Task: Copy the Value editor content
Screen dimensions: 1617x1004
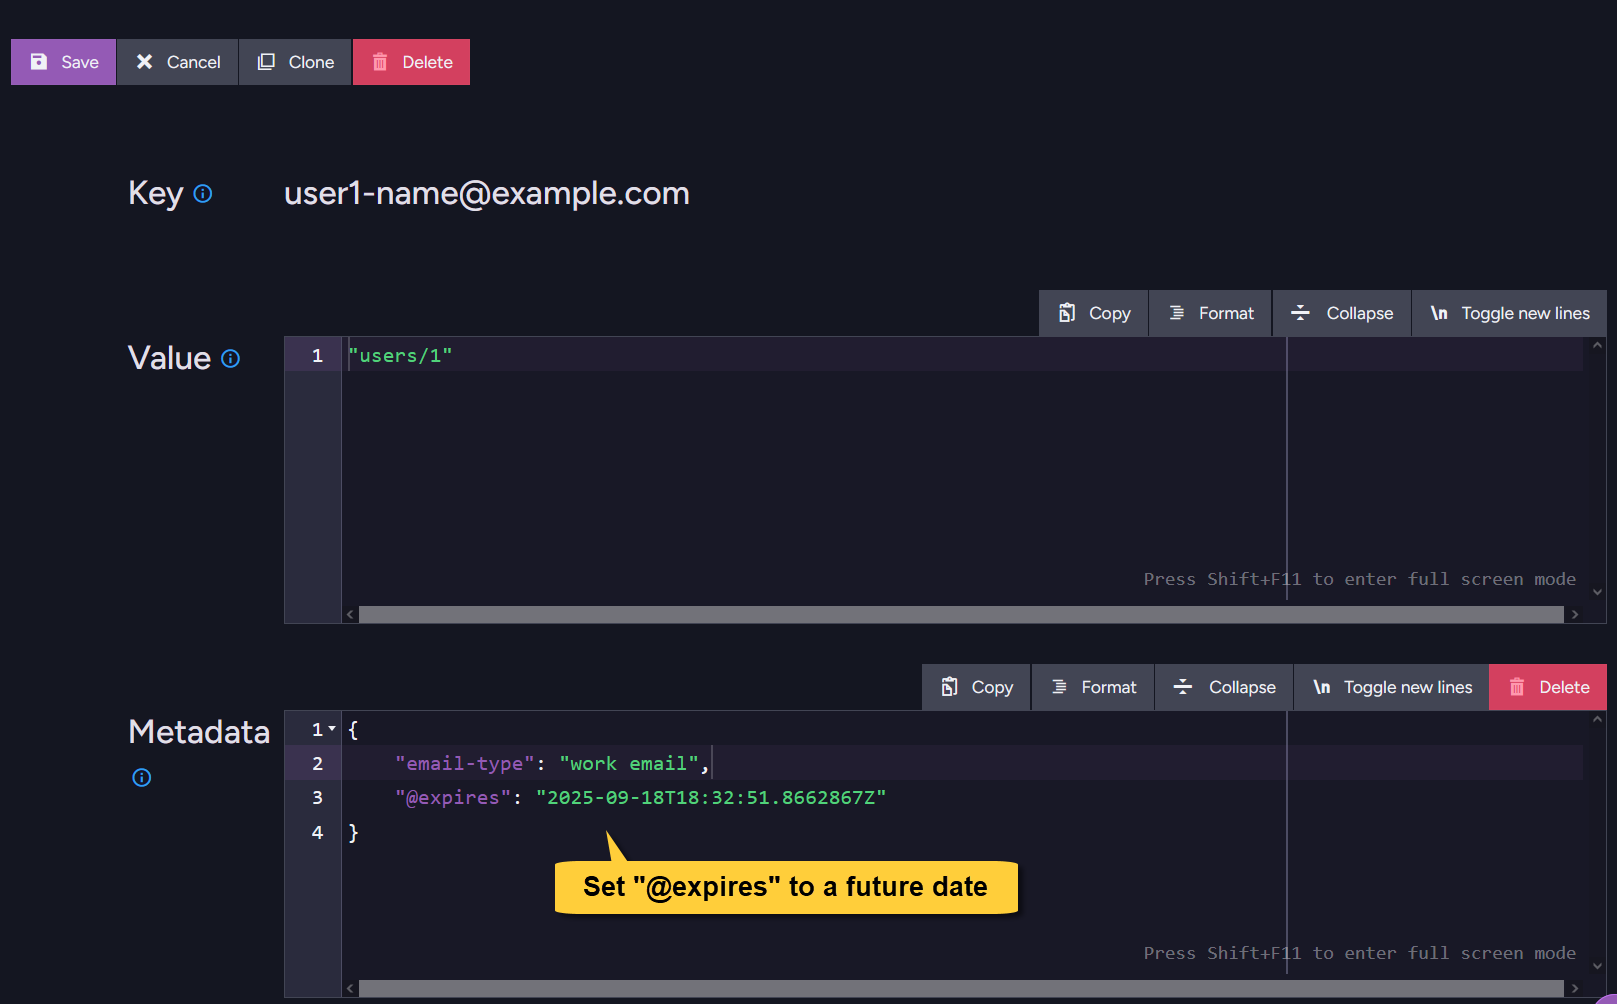Action: 1094,313
